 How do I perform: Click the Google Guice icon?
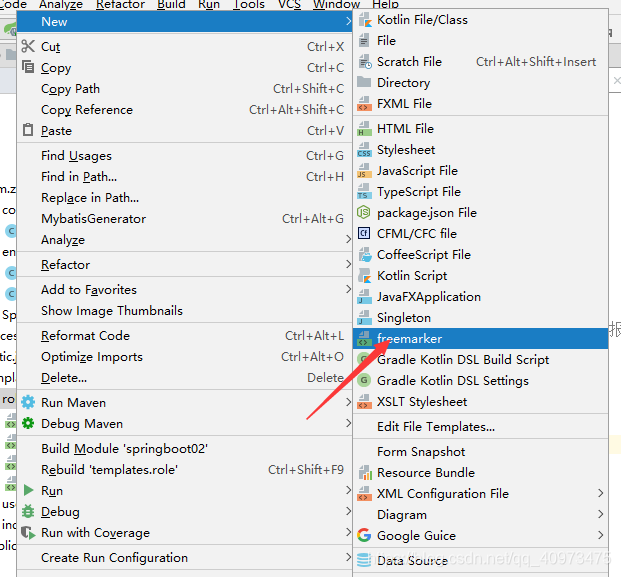[364, 535]
